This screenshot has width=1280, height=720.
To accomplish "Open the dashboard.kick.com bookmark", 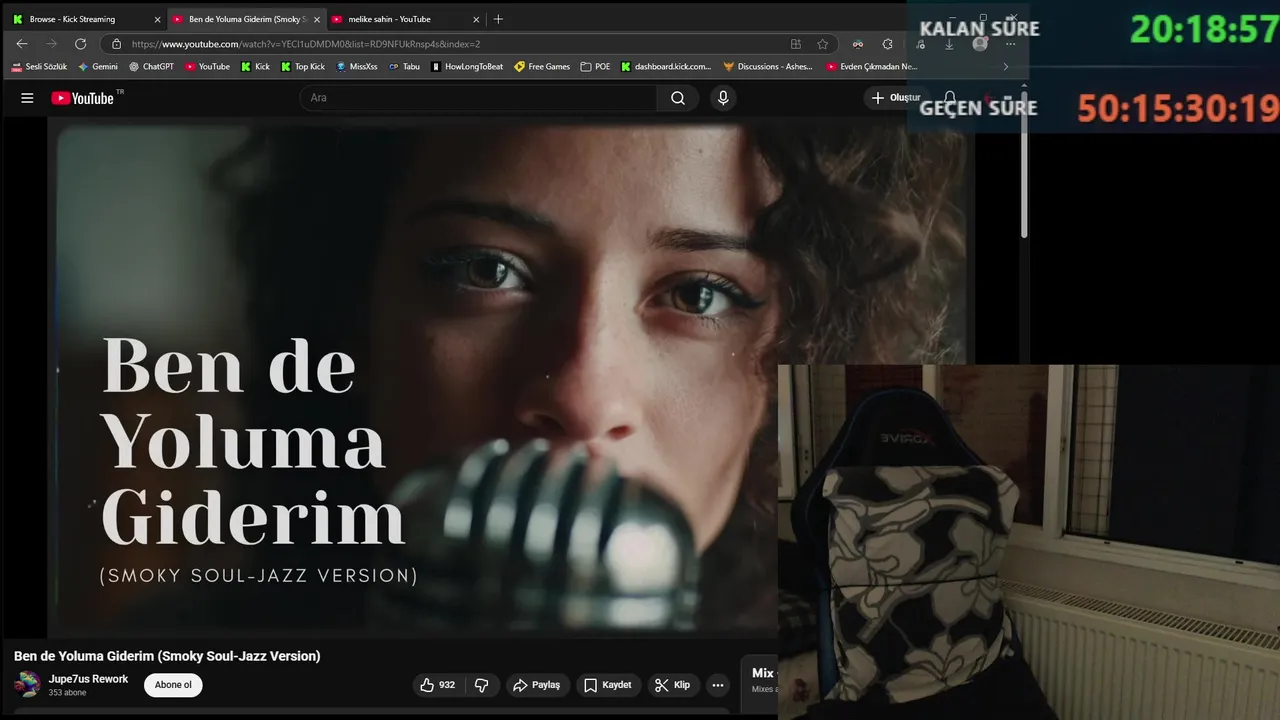I will click(x=666, y=67).
